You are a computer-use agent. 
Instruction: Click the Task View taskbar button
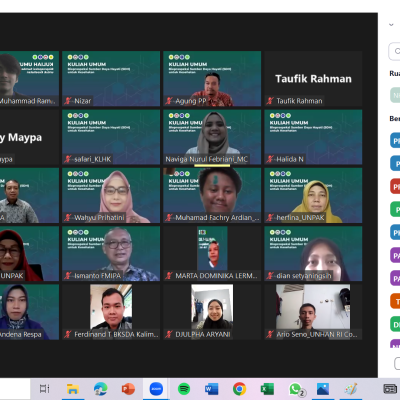(x=45, y=389)
